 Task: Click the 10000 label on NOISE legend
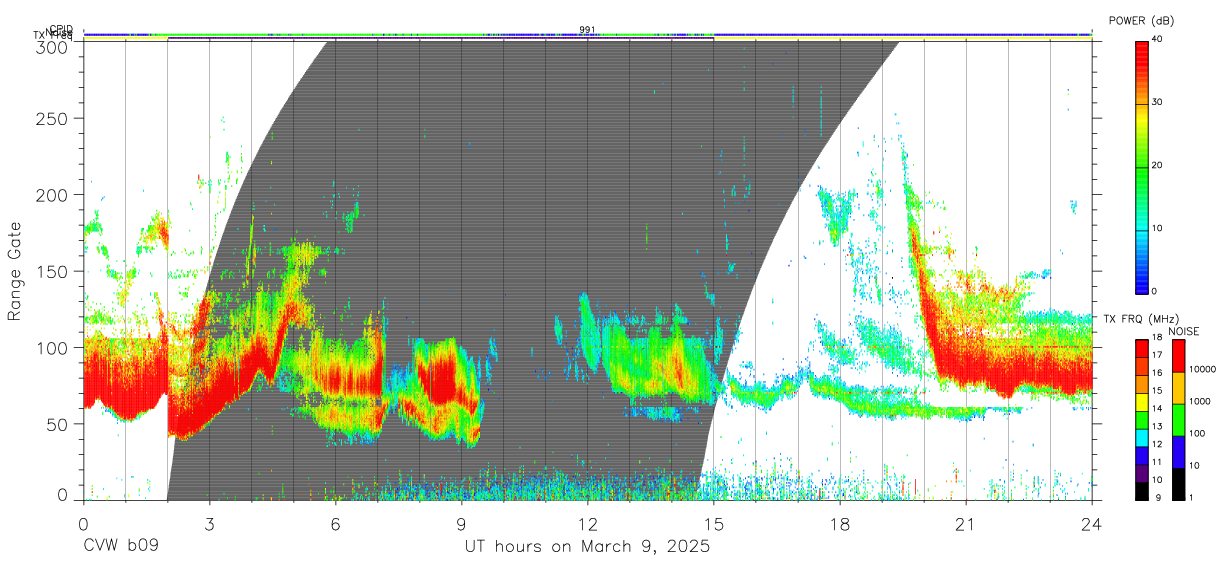click(1202, 370)
